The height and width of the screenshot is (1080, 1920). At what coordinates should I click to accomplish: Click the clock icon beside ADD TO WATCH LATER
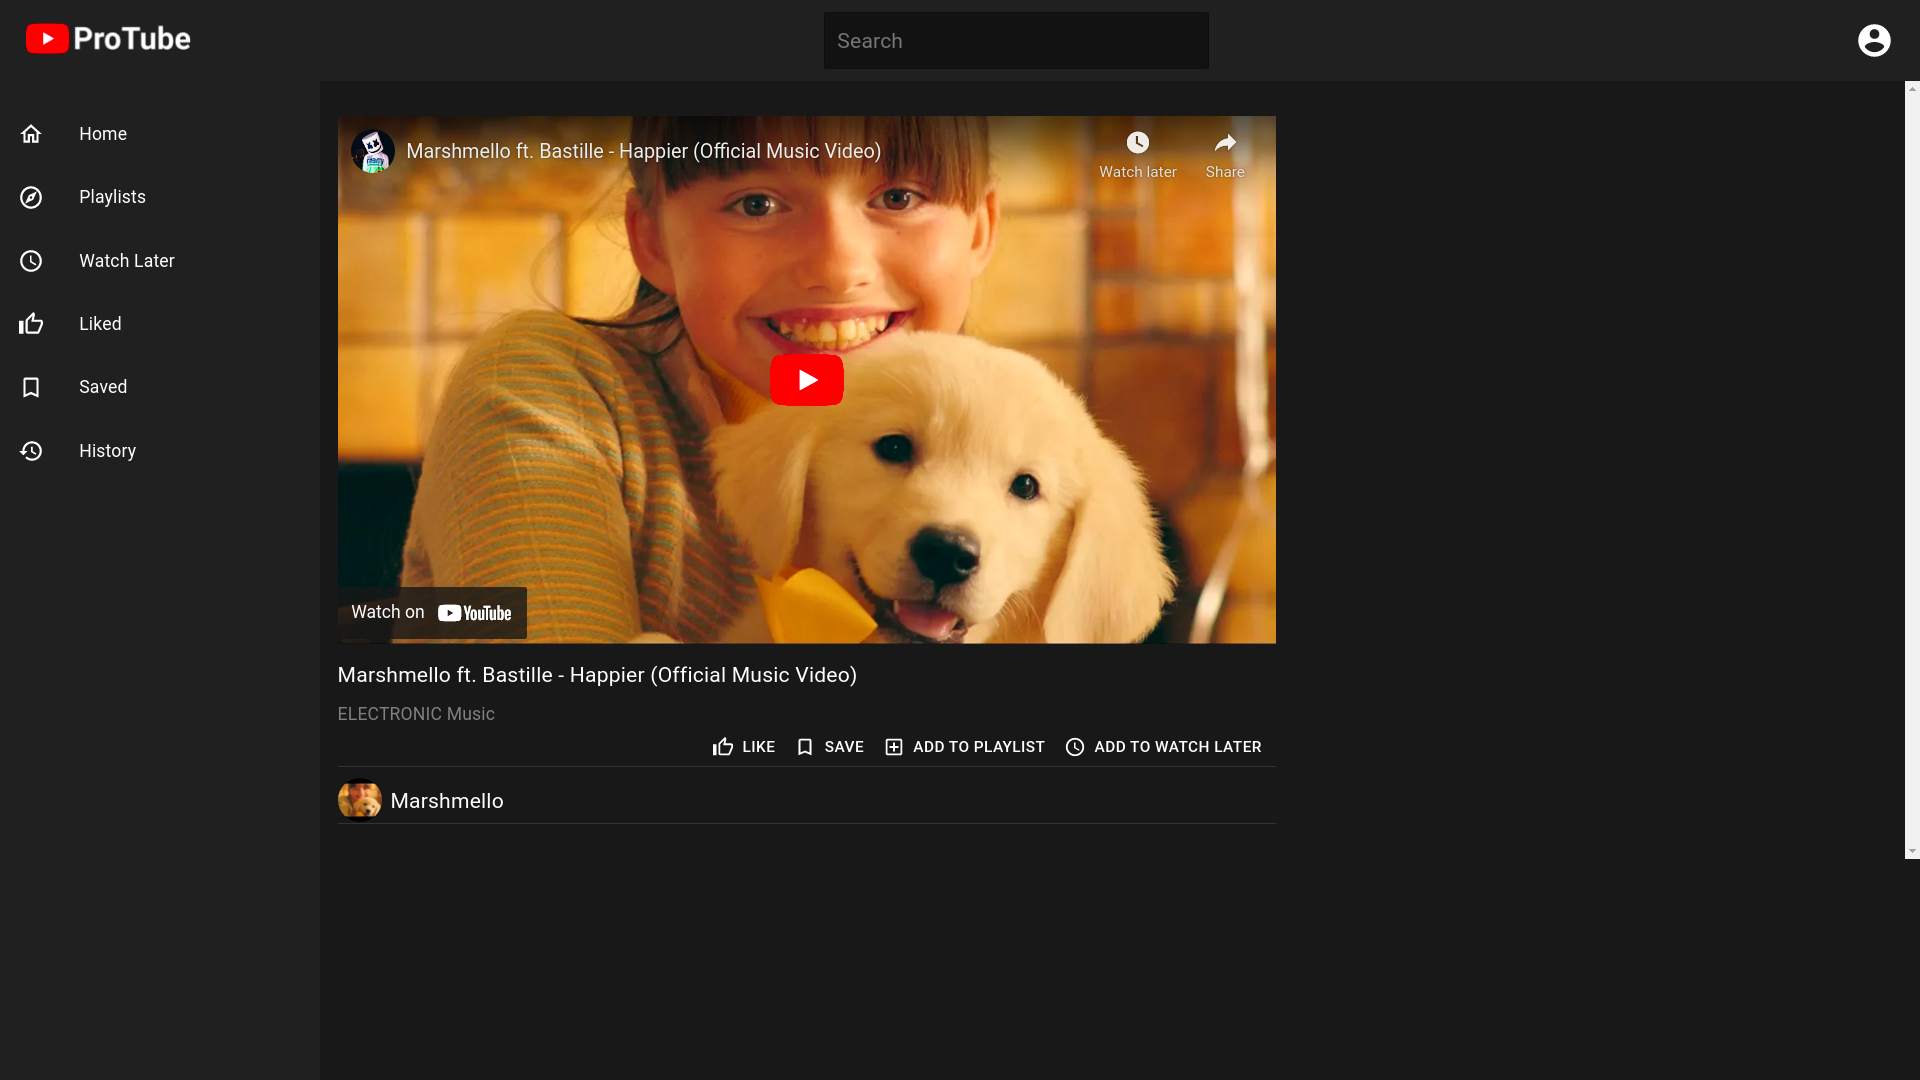(1075, 747)
